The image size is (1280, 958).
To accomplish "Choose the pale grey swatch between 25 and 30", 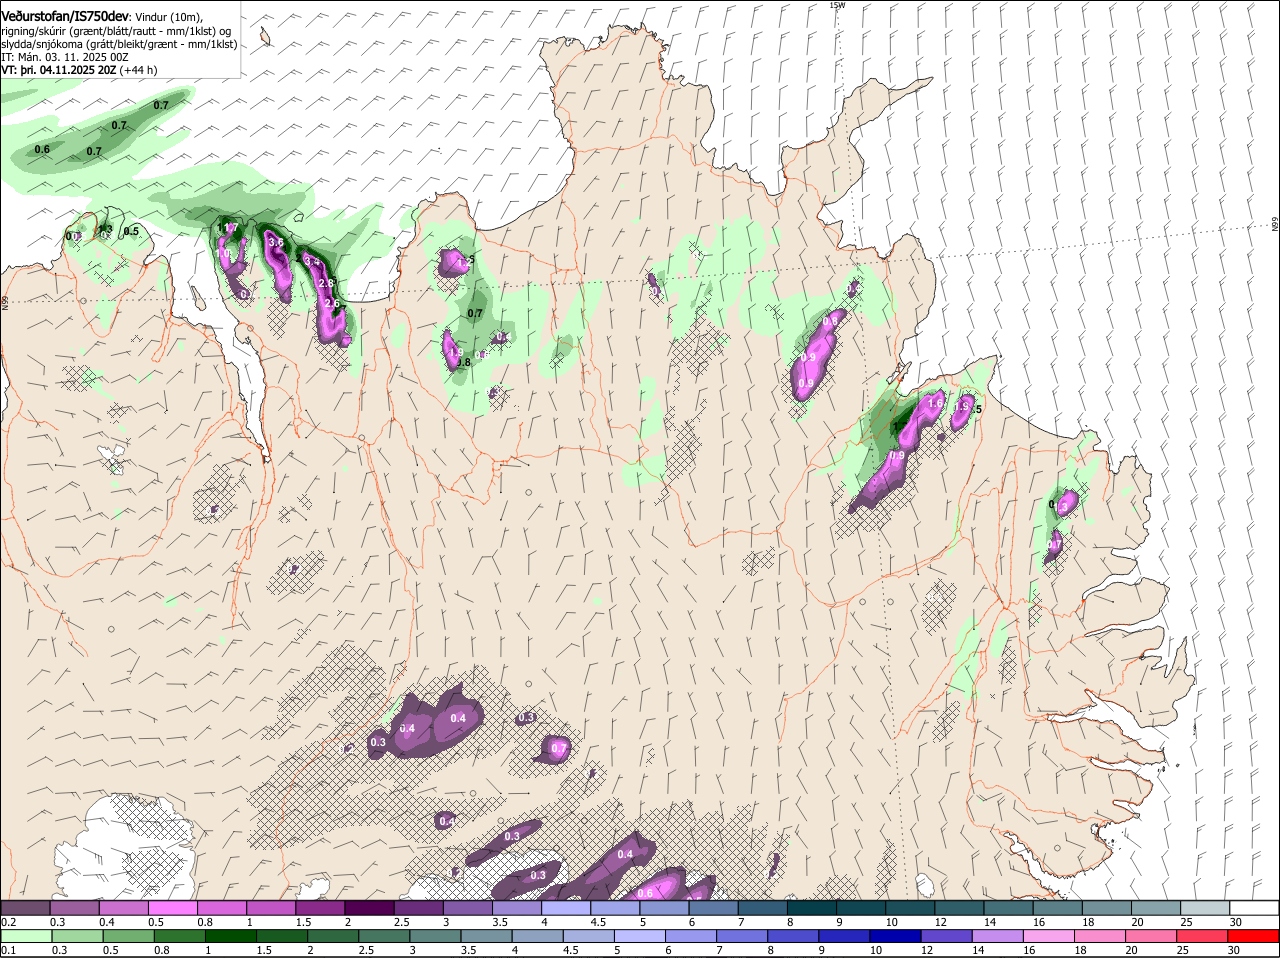I will click(x=1205, y=907).
